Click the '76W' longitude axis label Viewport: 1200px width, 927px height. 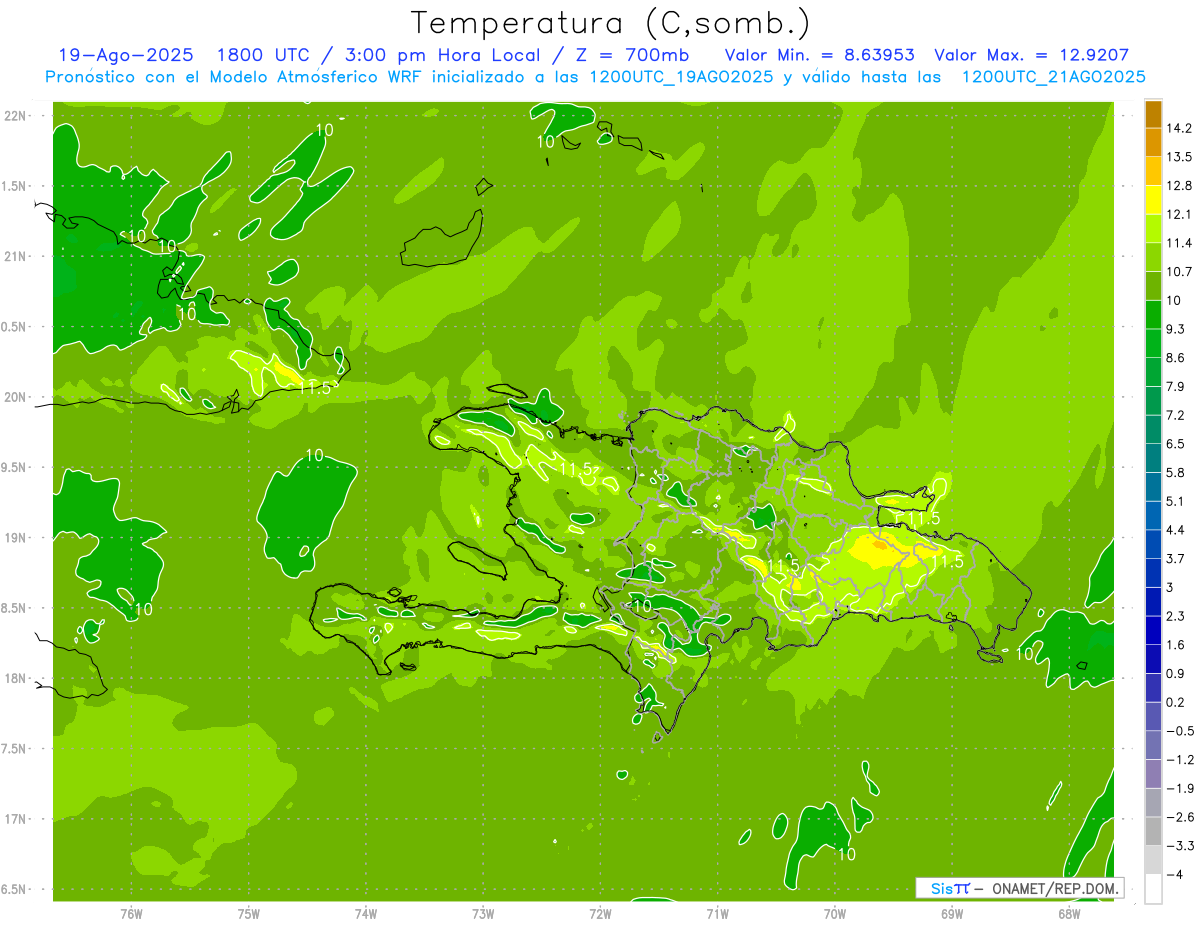point(131,913)
